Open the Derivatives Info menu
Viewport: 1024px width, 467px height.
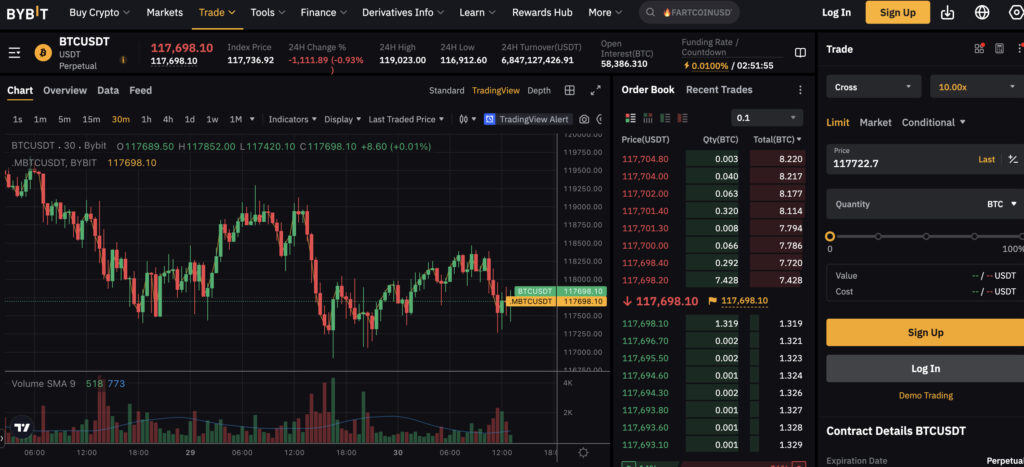click(403, 12)
